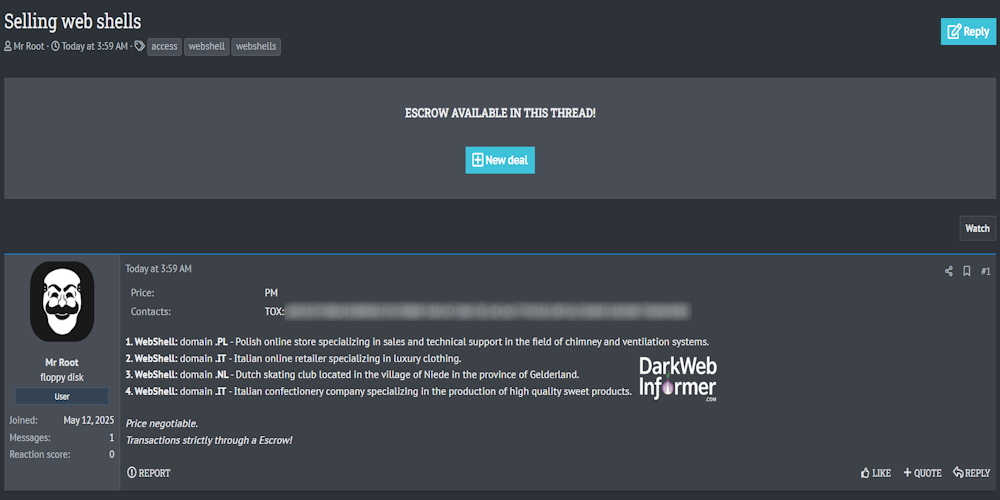This screenshot has height=500, width=1000.
Task: Click the thread start time in the header
Action: click(x=94, y=46)
